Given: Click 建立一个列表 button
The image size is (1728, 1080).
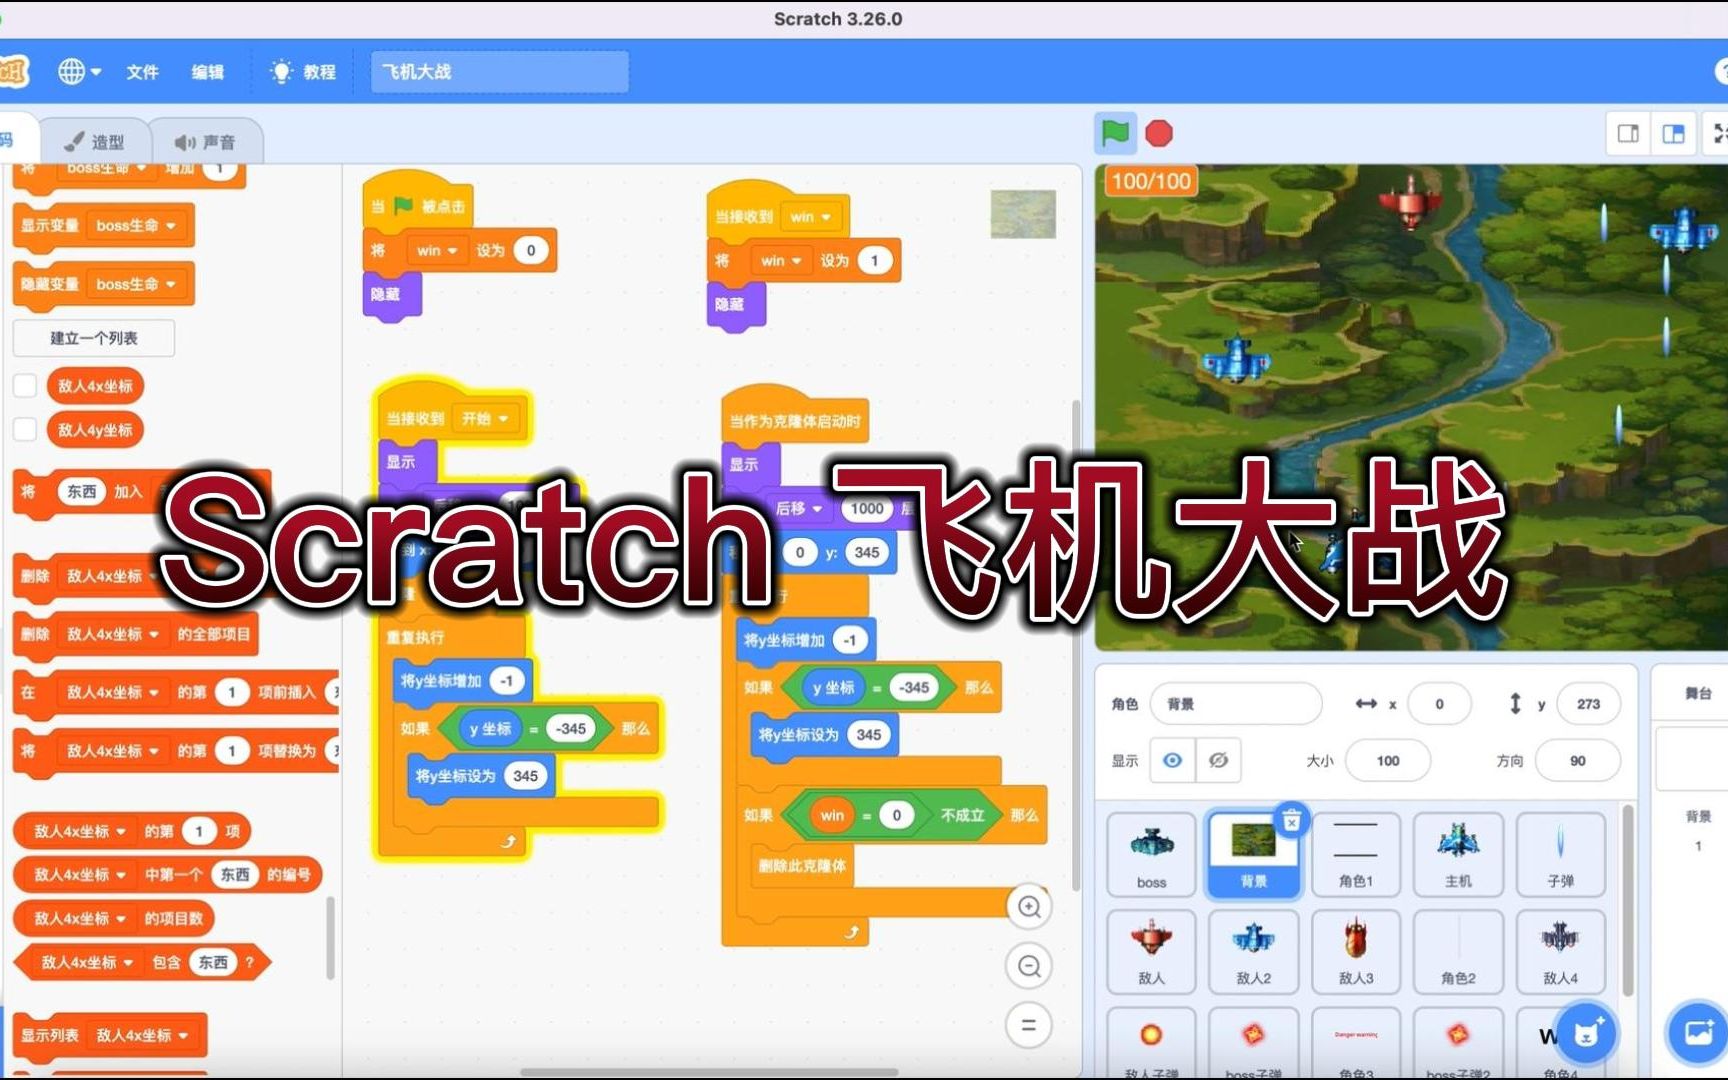Looking at the screenshot, I should click(94, 338).
